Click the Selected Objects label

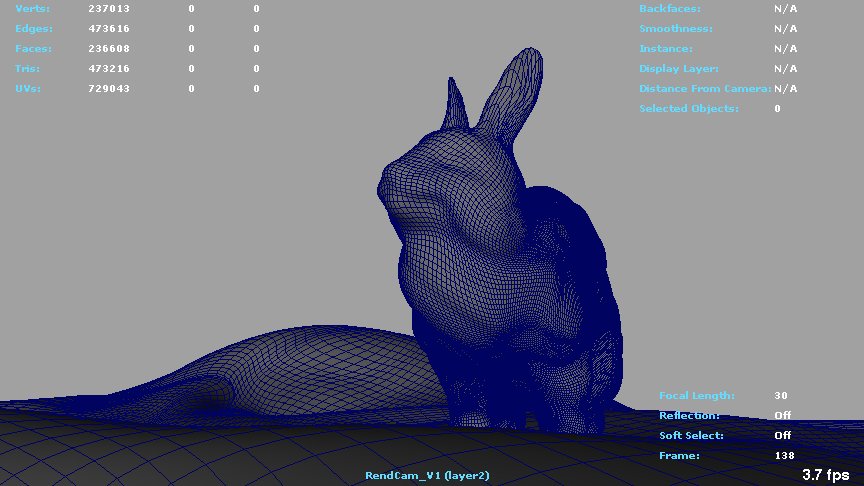[x=689, y=108]
